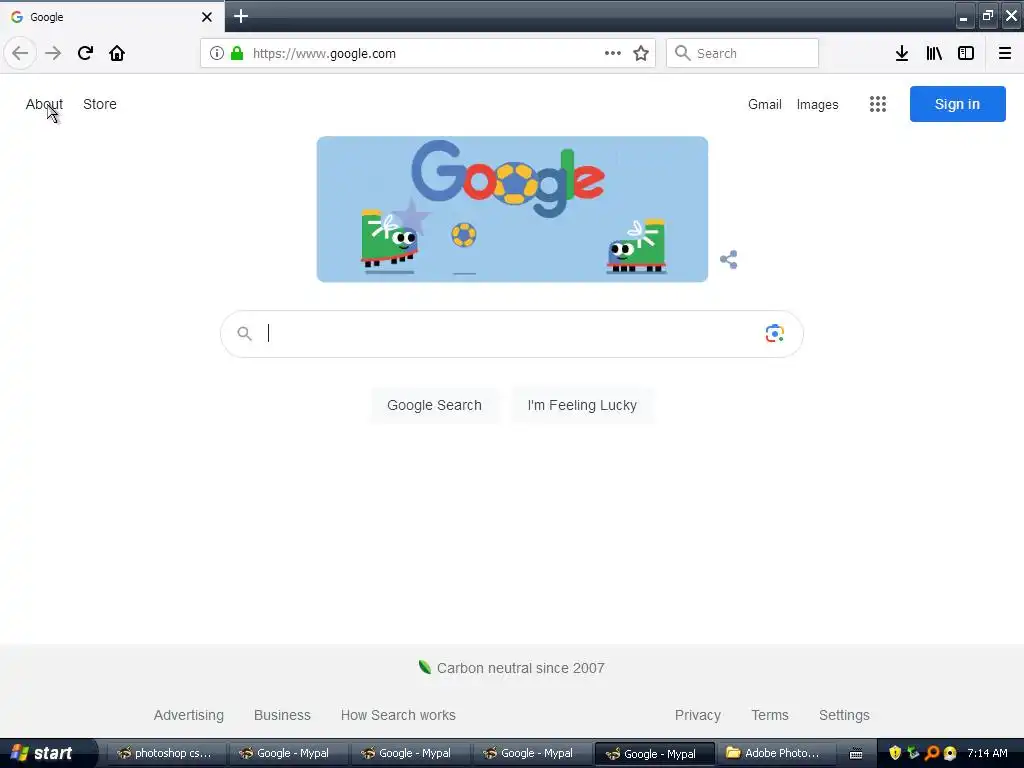
Task: Open the Downloads toolbar icon
Action: coord(902,53)
